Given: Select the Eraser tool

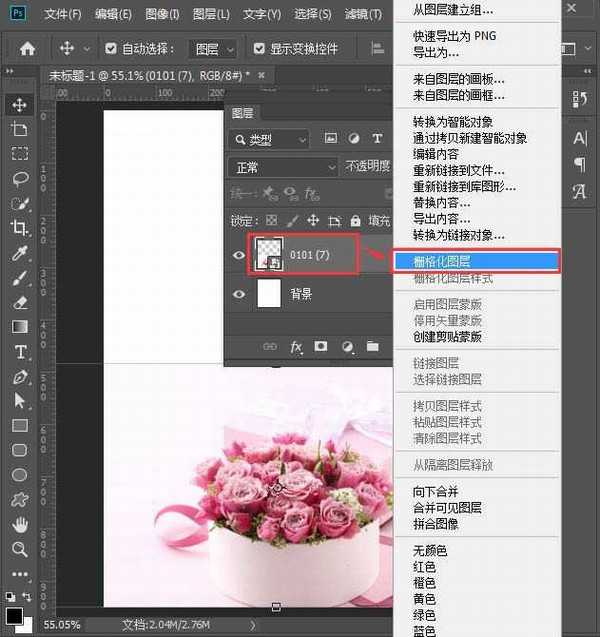Looking at the screenshot, I should tap(19, 302).
